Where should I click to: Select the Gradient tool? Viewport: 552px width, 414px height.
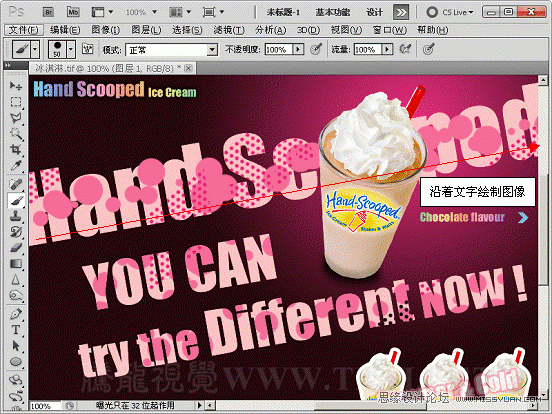pyautogui.click(x=15, y=264)
